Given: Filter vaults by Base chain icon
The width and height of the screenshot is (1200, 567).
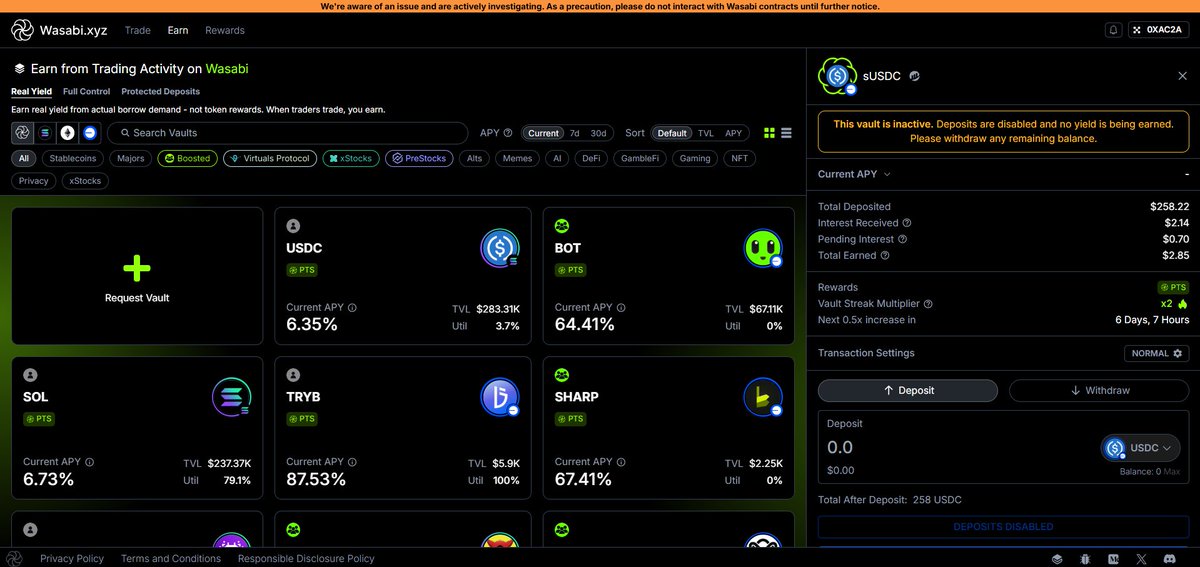Looking at the screenshot, I should click(90, 132).
